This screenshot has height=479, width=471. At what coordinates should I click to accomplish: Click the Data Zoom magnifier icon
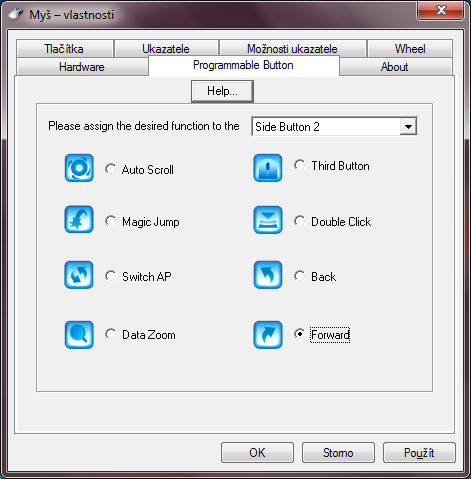[79, 335]
